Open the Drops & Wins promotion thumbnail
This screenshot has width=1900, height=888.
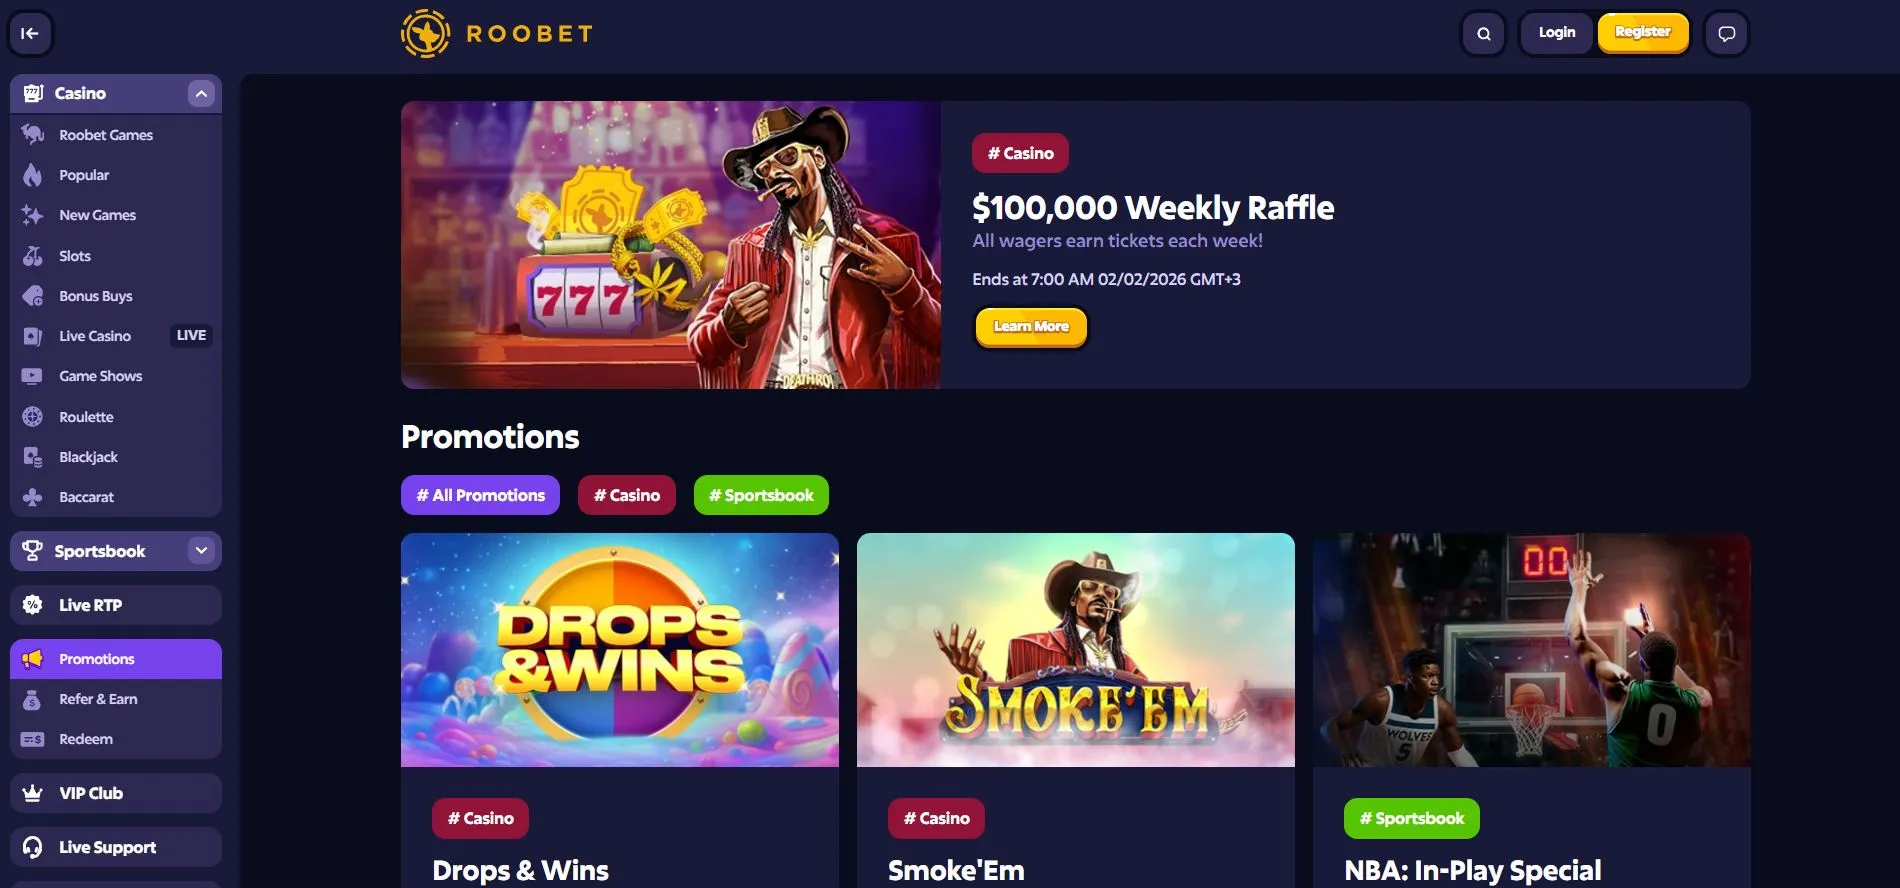click(x=620, y=650)
